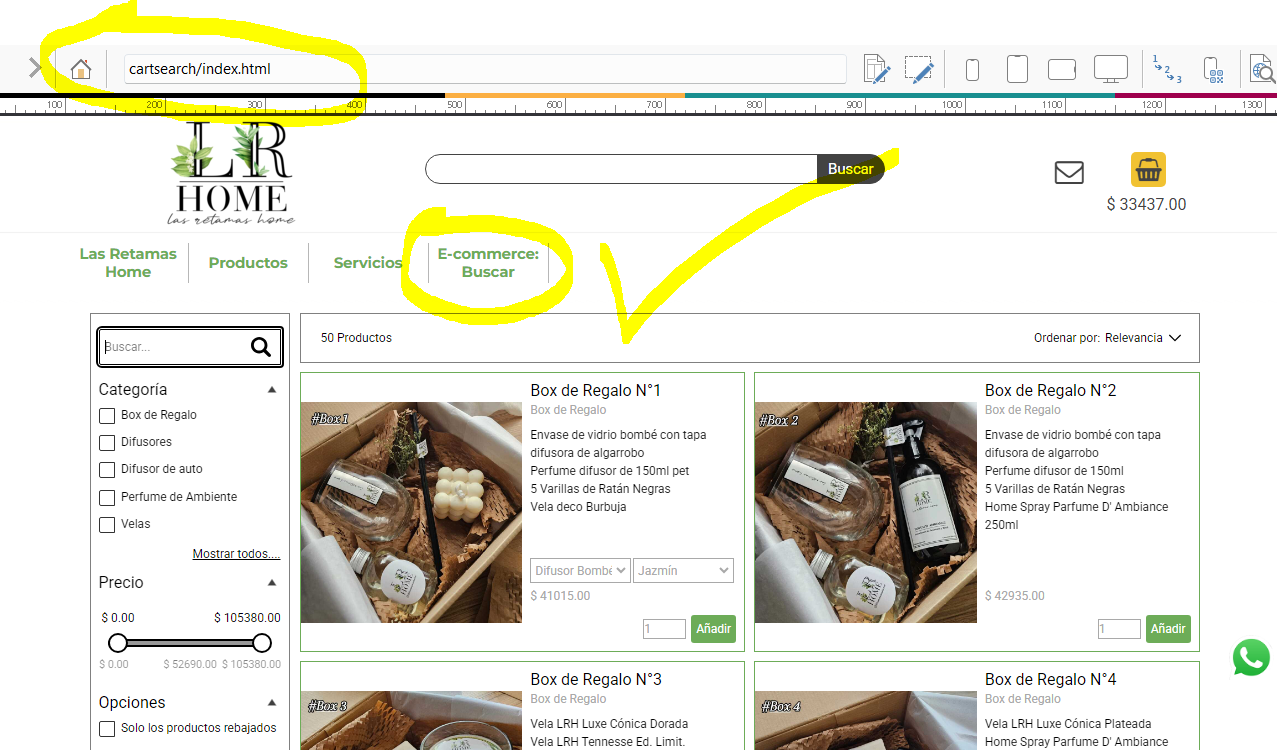Open the Productos menu item
The height and width of the screenshot is (750, 1277).
tap(248, 263)
